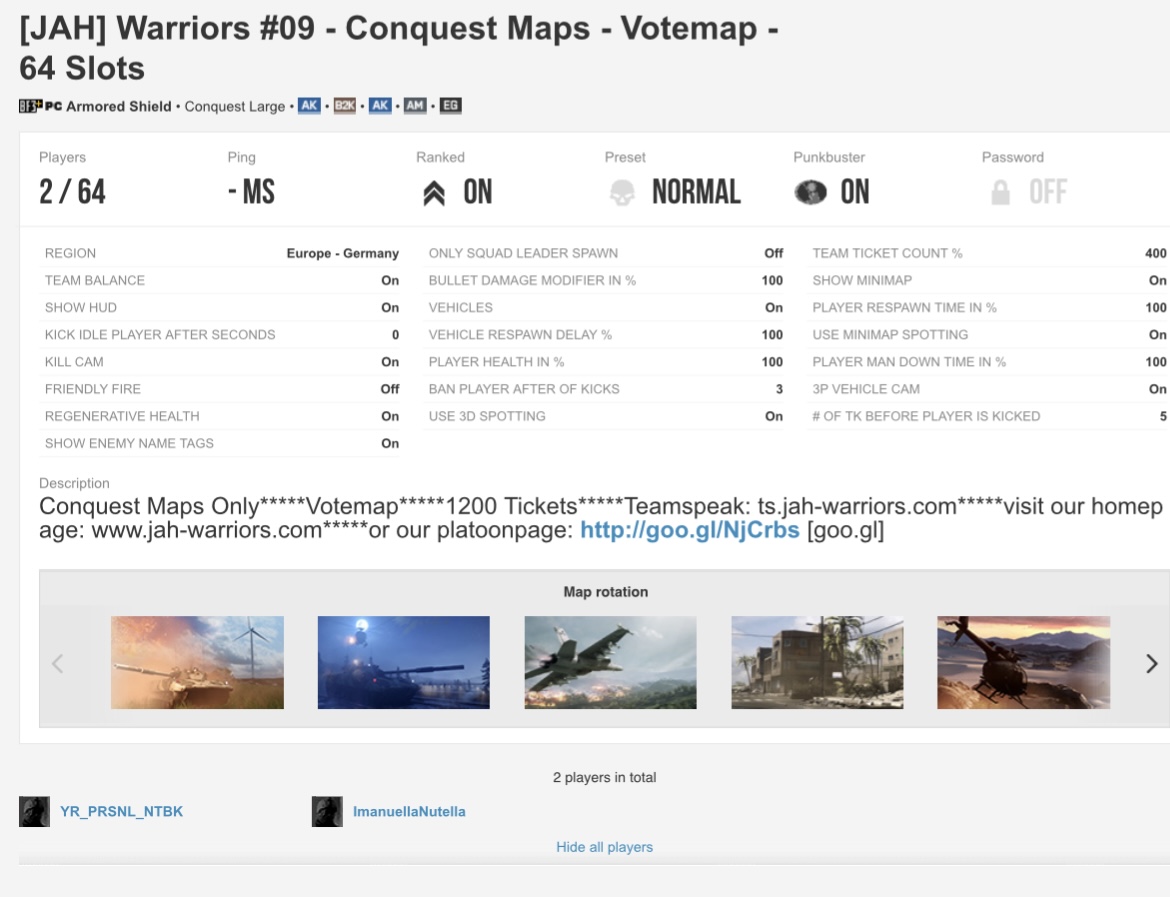Click the FRIENDLY FIRE setting row
Viewport: 1170px width, 897px height.
click(x=221, y=389)
